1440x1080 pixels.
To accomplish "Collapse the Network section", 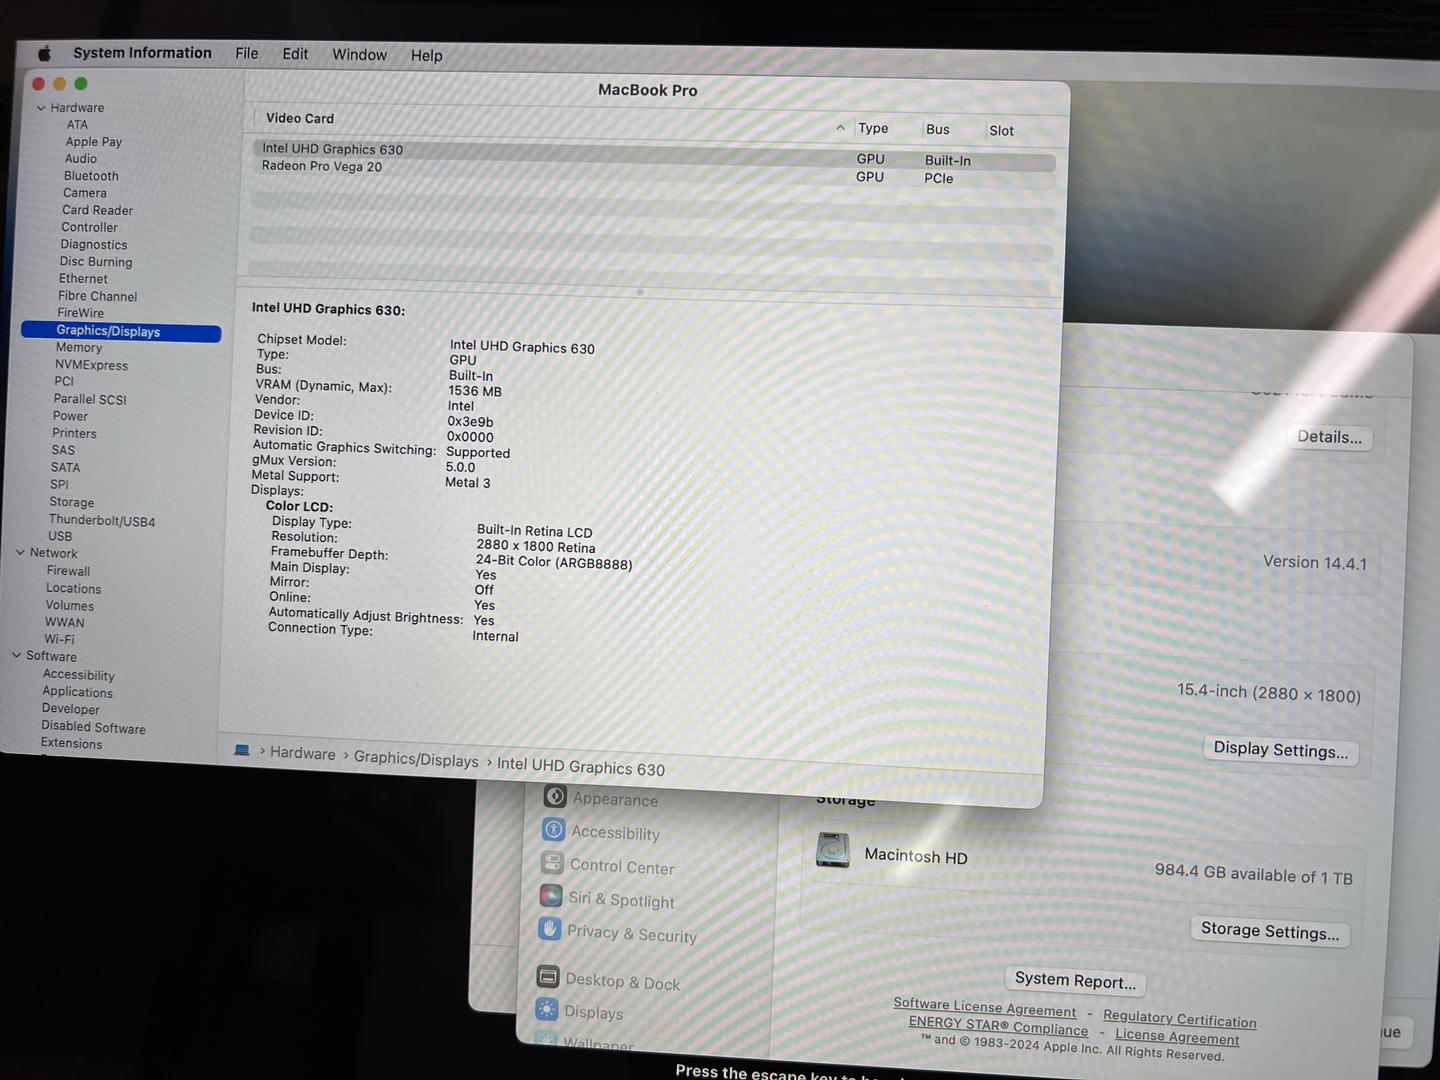I will [x=20, y=552].
